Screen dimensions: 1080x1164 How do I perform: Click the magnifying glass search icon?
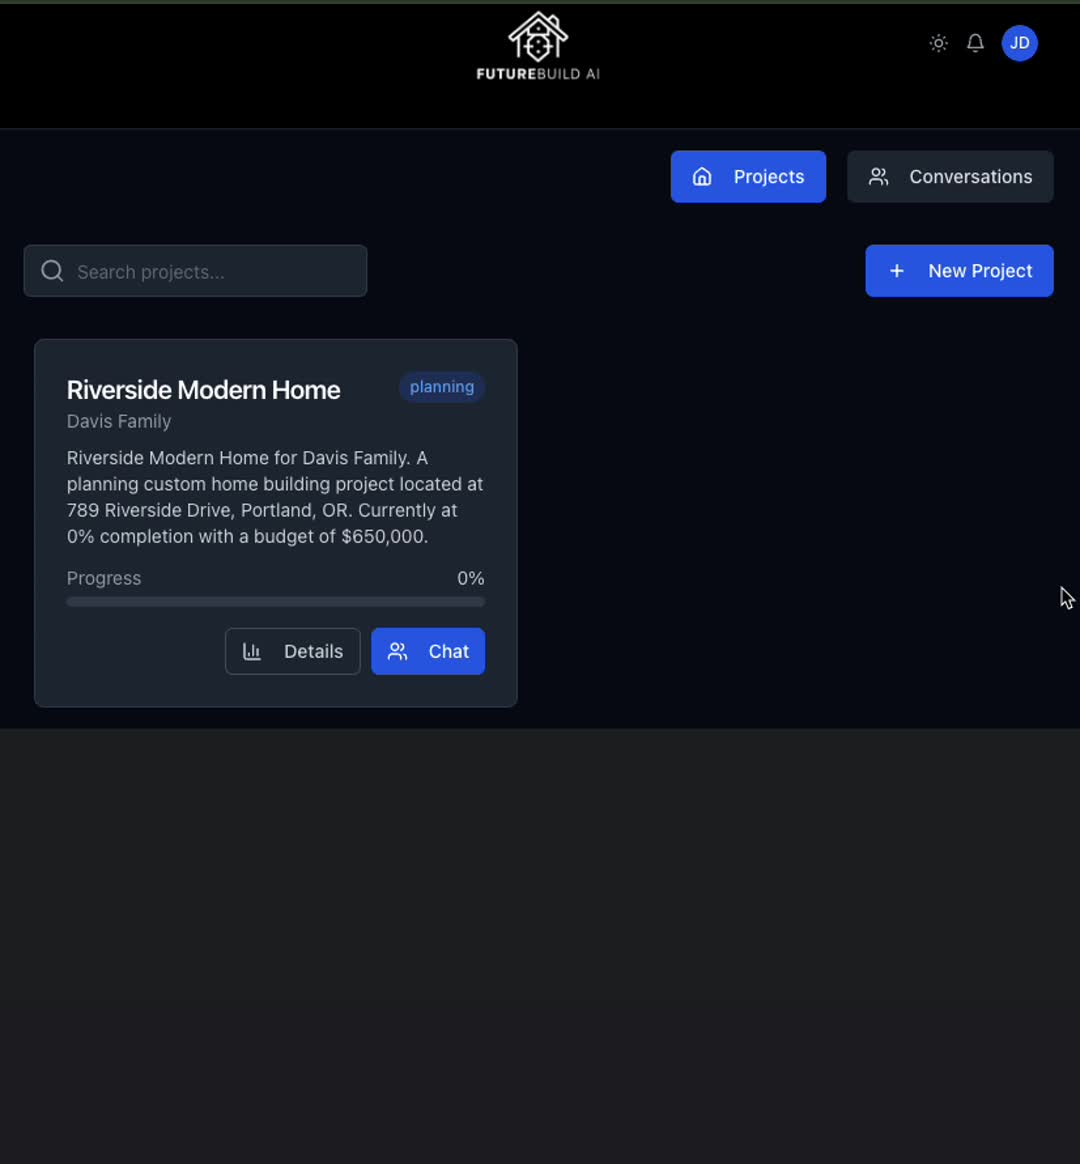[52, 271]
